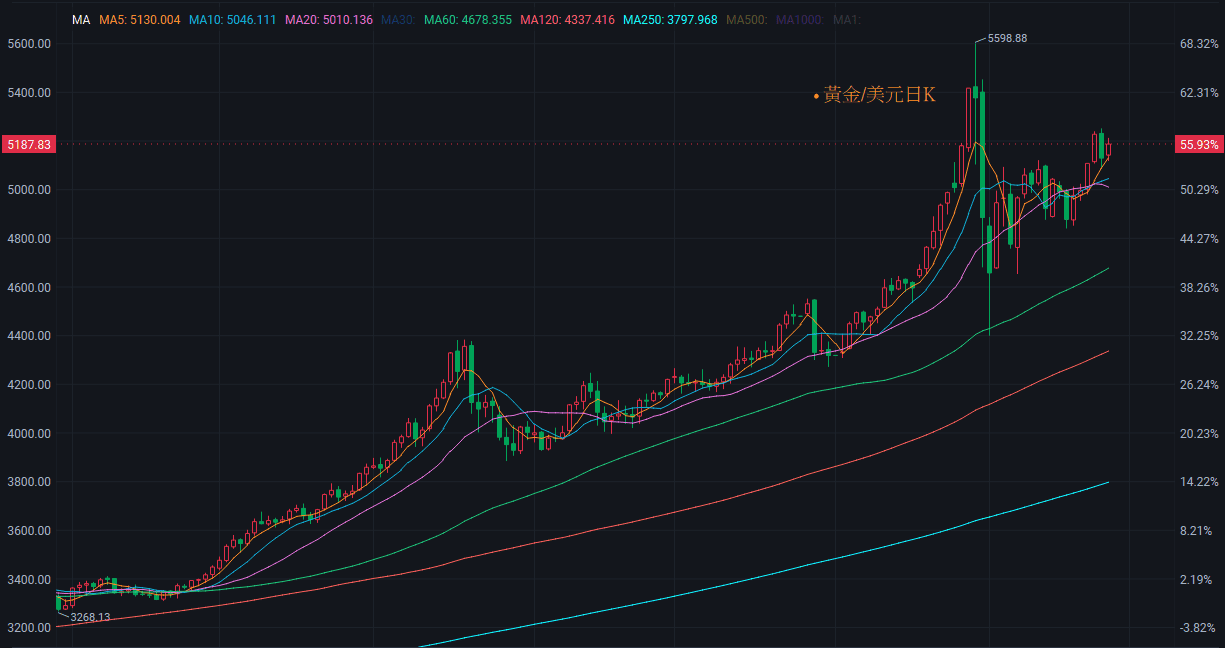Screen dimensions: 1225x648
Task: Enable the dimmed MA500 legend item
Action: click(x=747, y=20)
